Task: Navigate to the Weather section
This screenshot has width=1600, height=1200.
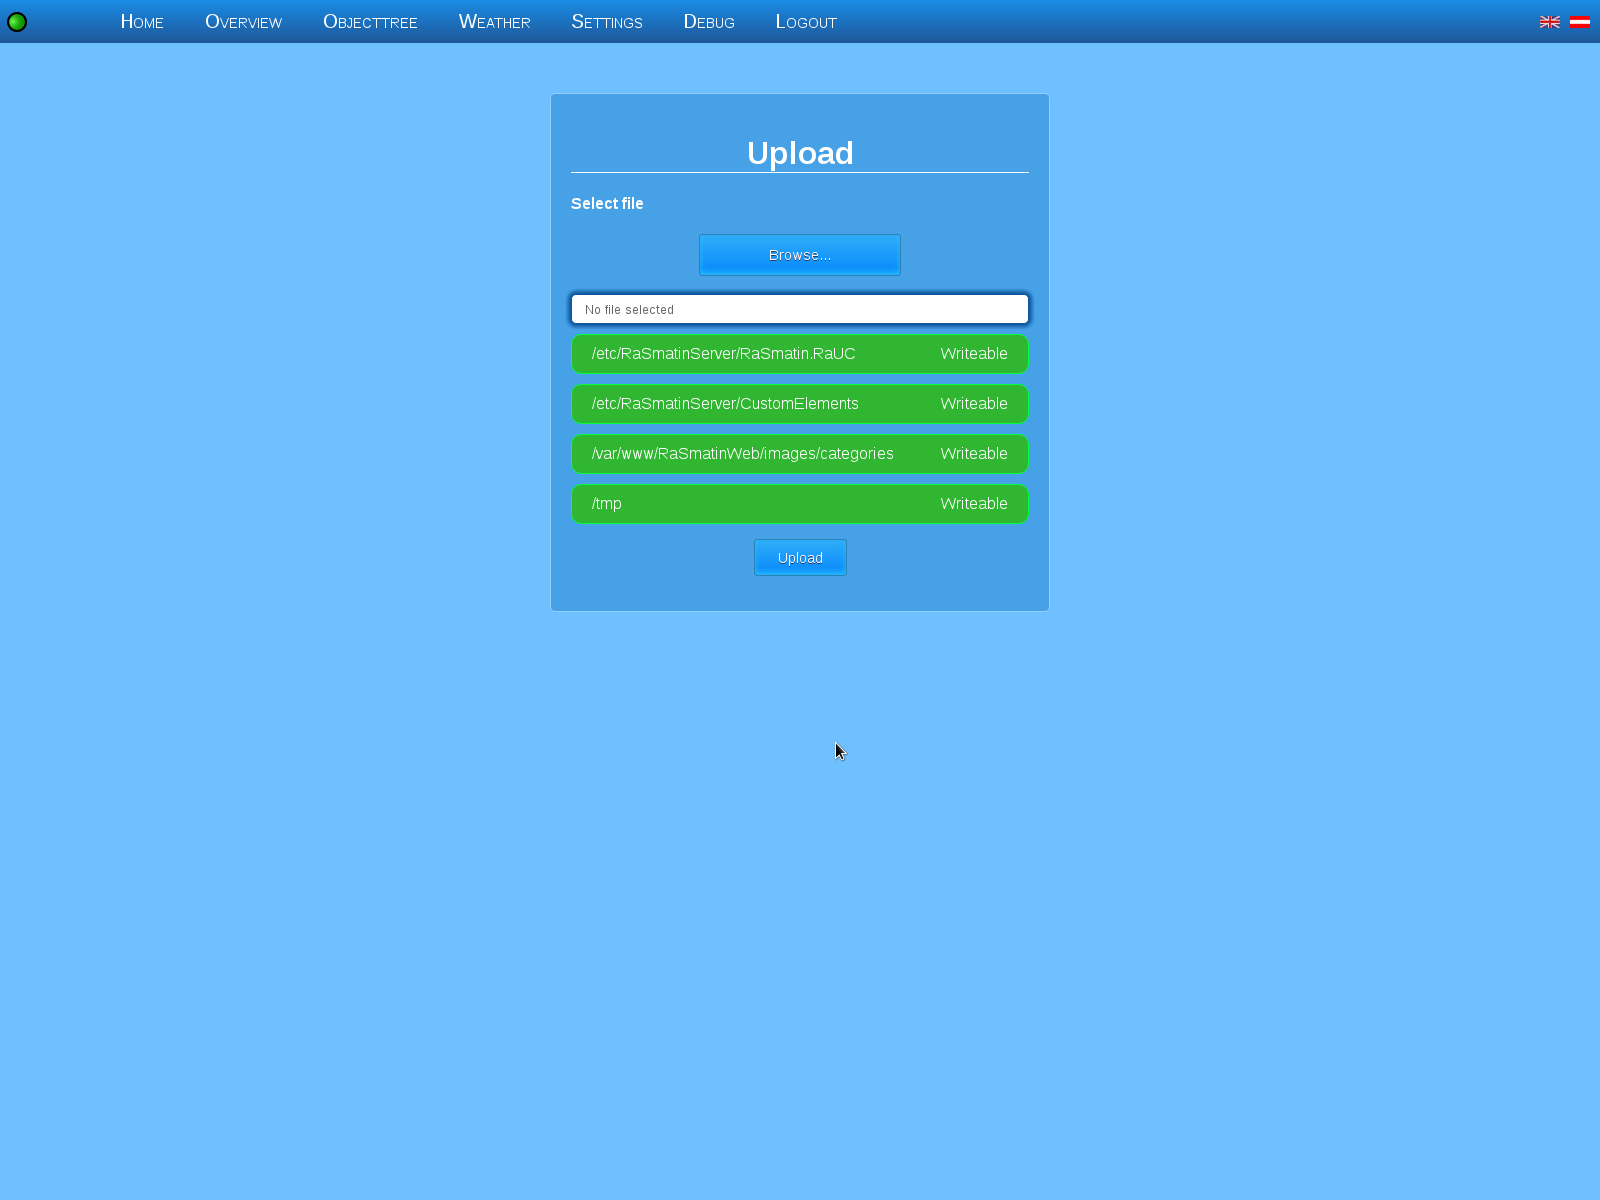Action: (494, 22)
